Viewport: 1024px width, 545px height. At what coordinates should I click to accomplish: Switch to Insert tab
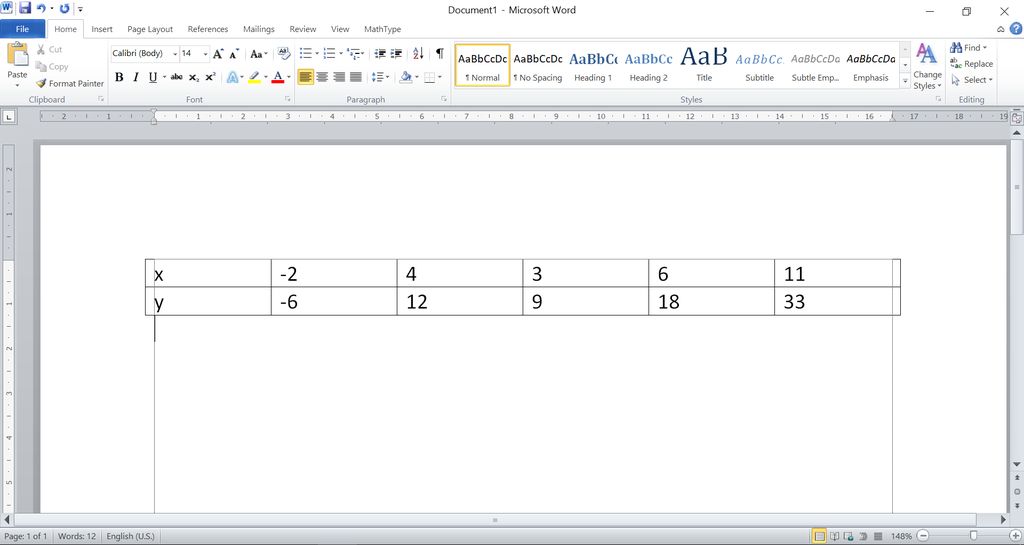pyautogui.click(x=102, y=29)
